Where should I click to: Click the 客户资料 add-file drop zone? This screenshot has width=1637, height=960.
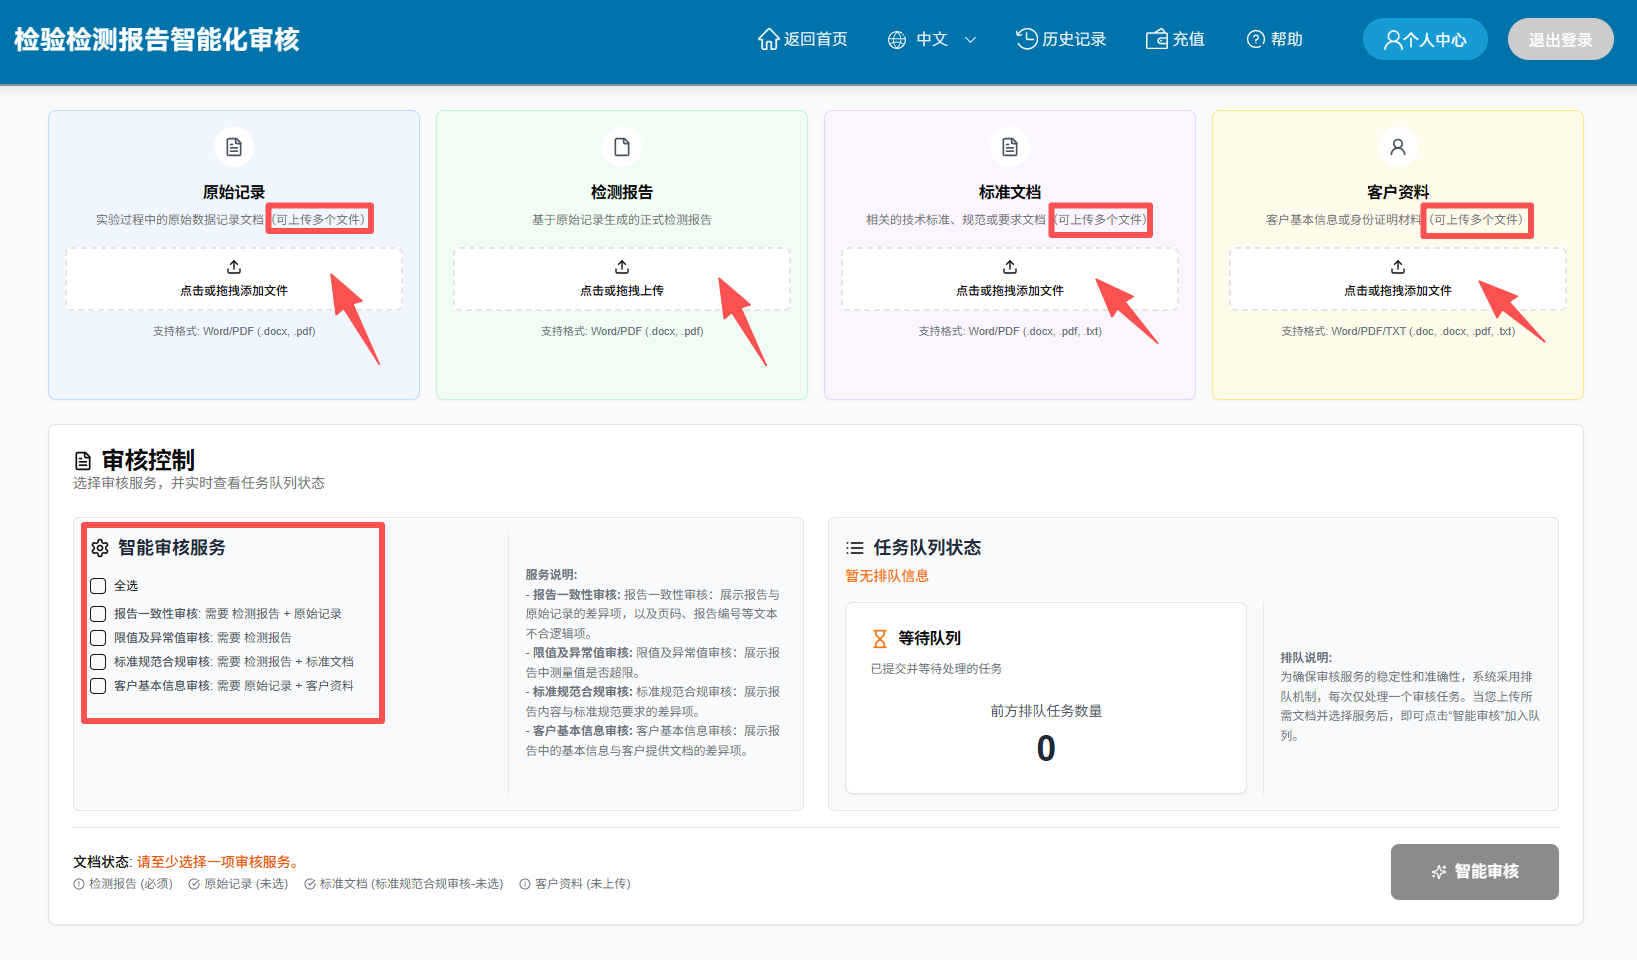[1398, 279]
